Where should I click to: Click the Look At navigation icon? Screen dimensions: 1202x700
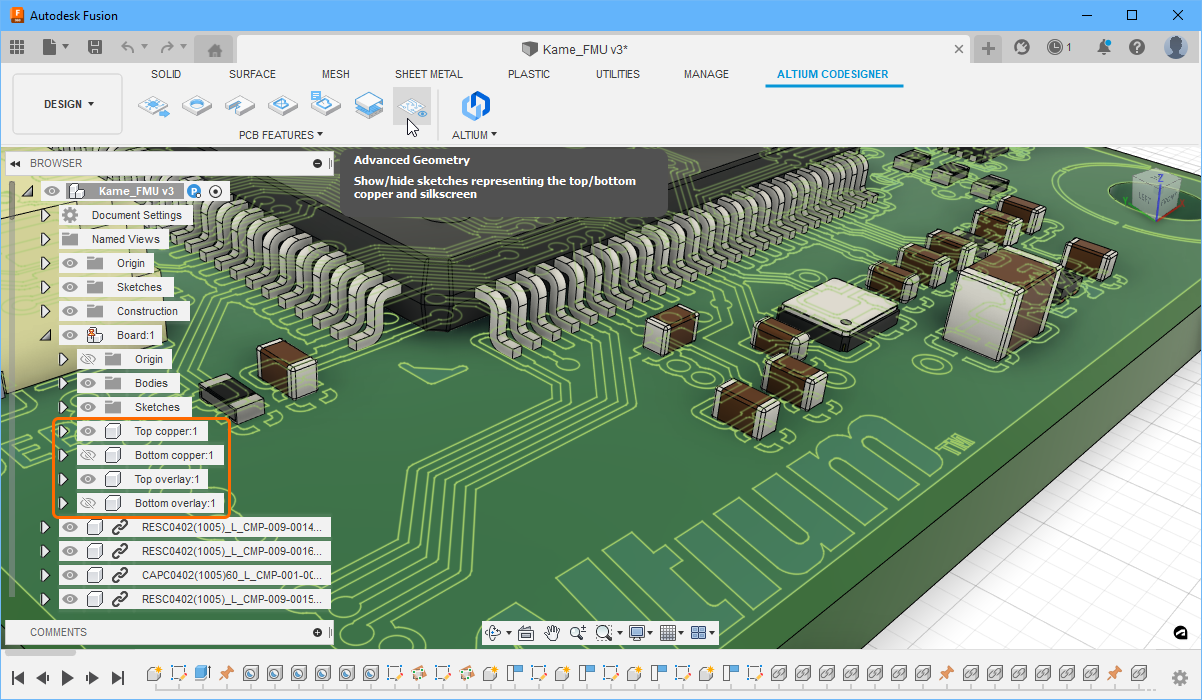tap(526, 632)
